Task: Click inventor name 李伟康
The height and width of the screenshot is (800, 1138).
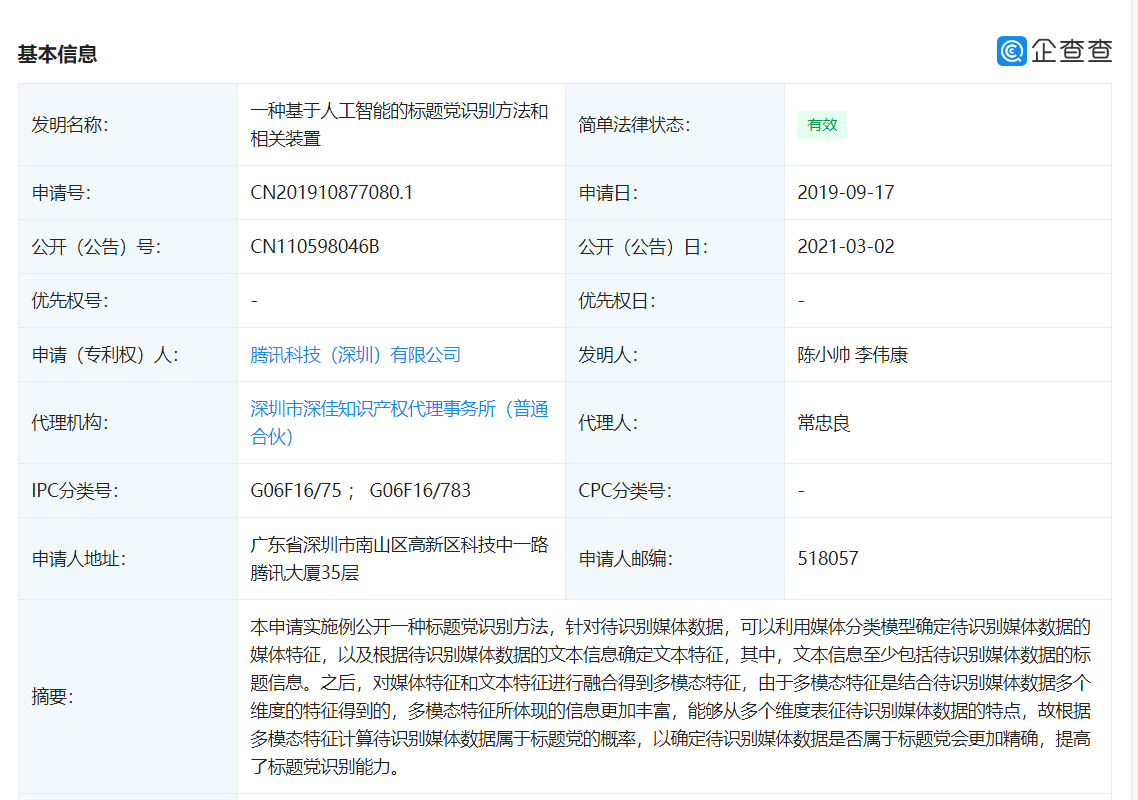Action: tap(881, 355)
